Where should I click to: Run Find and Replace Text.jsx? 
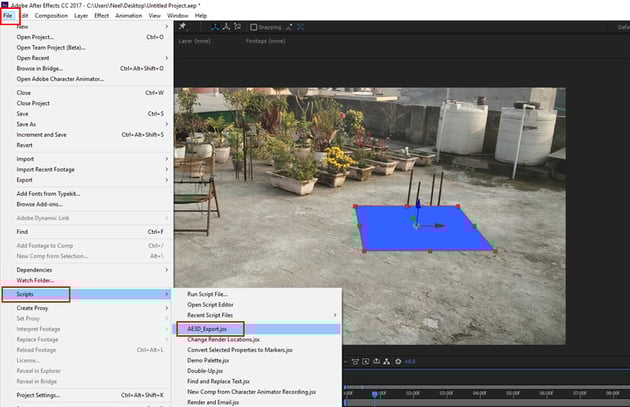click(257, 381)
